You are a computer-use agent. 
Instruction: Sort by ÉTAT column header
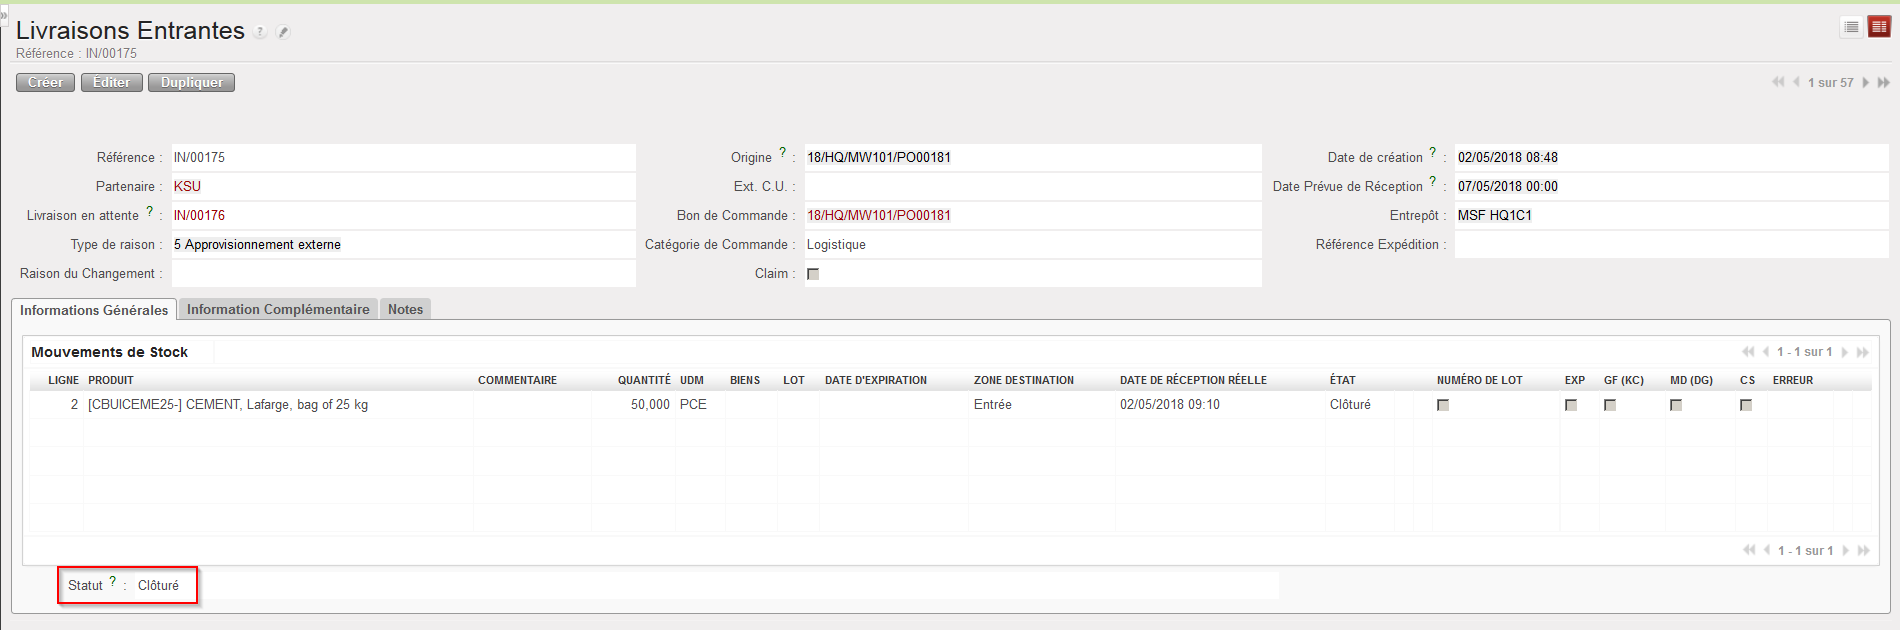(1343, 380)
